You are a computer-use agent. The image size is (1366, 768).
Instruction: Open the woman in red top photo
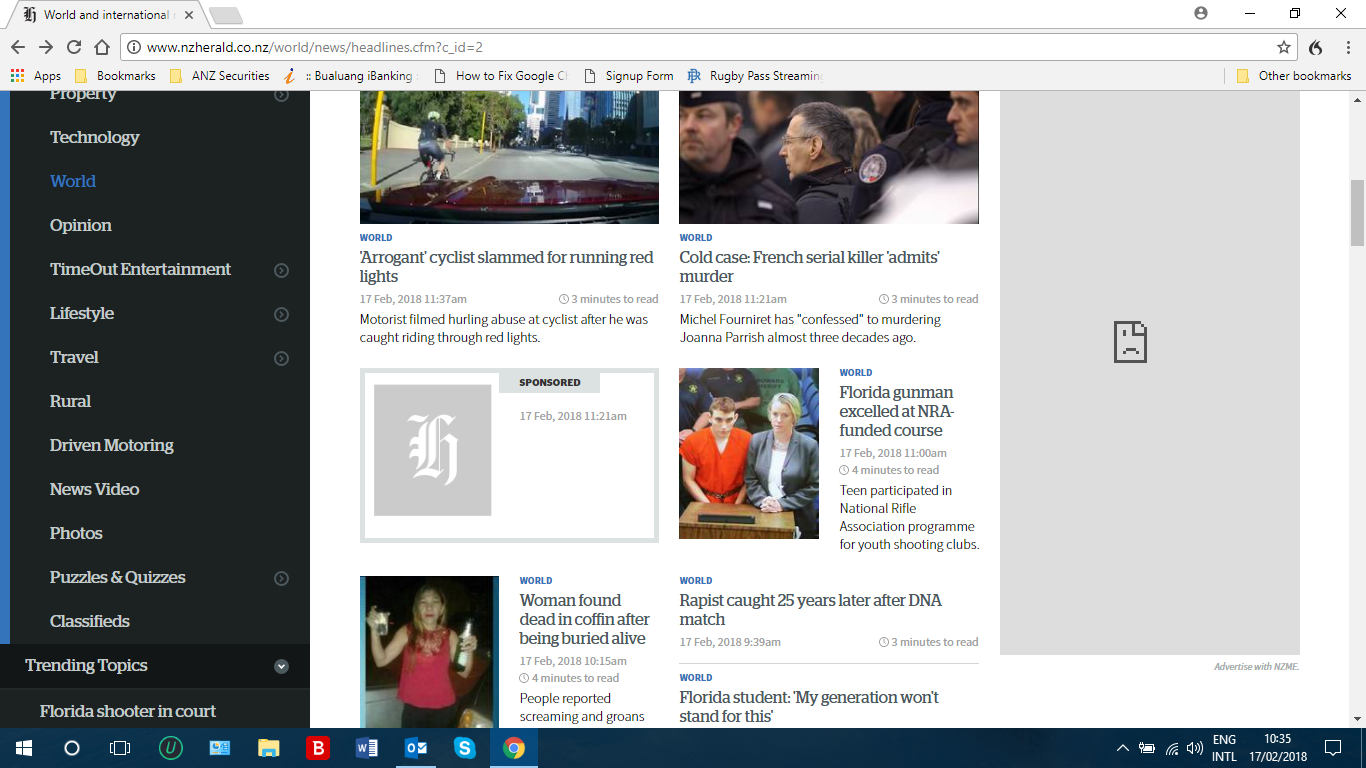point(429,652)
